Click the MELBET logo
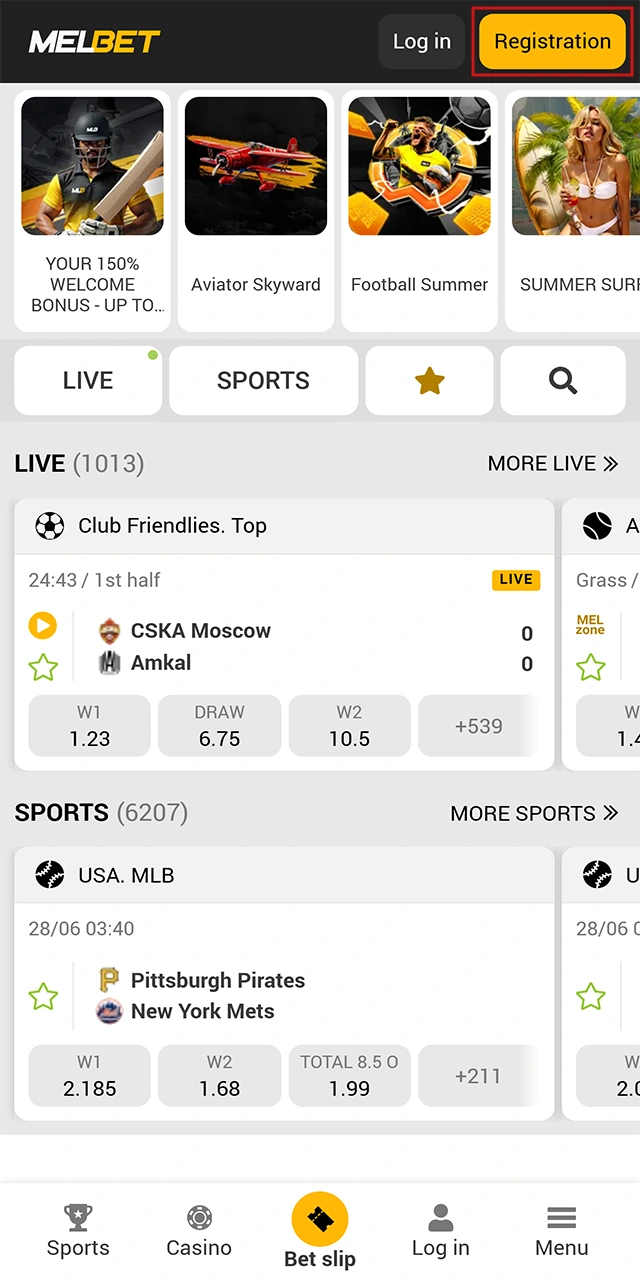Image resolution: width=640 pixels, height=1280 pixels. 95,42
